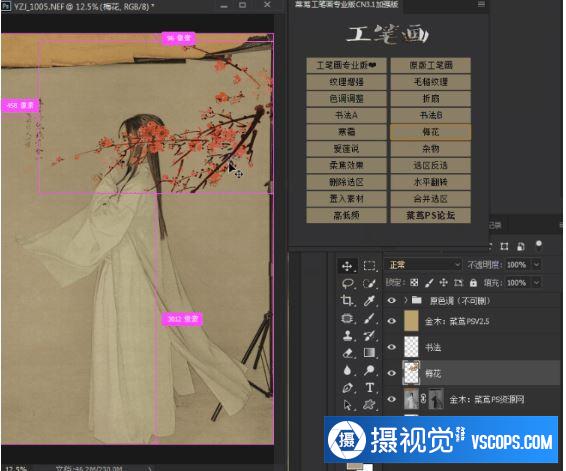Screen dimensions: 566x471
Task: Click the artboard filter icon above layers
Action: pos(504,247)
